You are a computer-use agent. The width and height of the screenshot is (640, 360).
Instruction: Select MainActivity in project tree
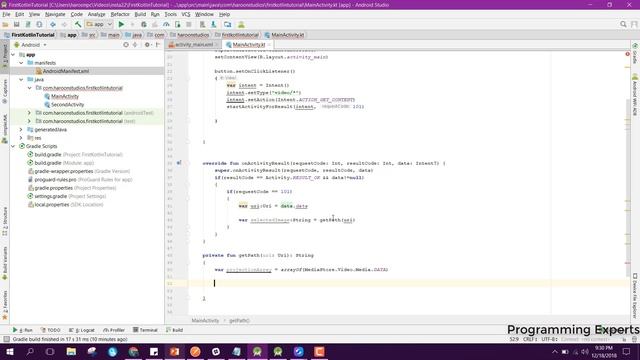pyautogui.click(x=65, y=96)
